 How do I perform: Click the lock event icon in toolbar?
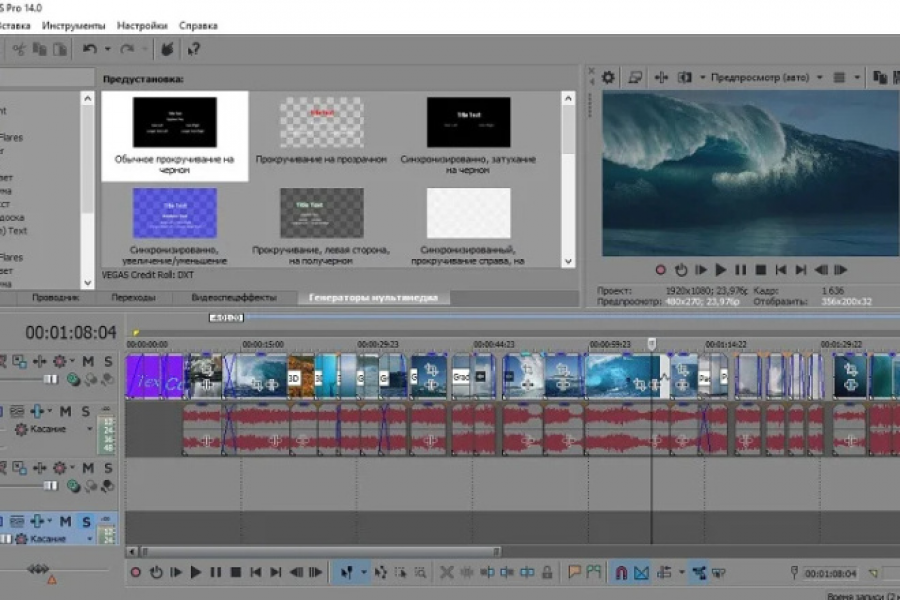click(x=548, y=573)
